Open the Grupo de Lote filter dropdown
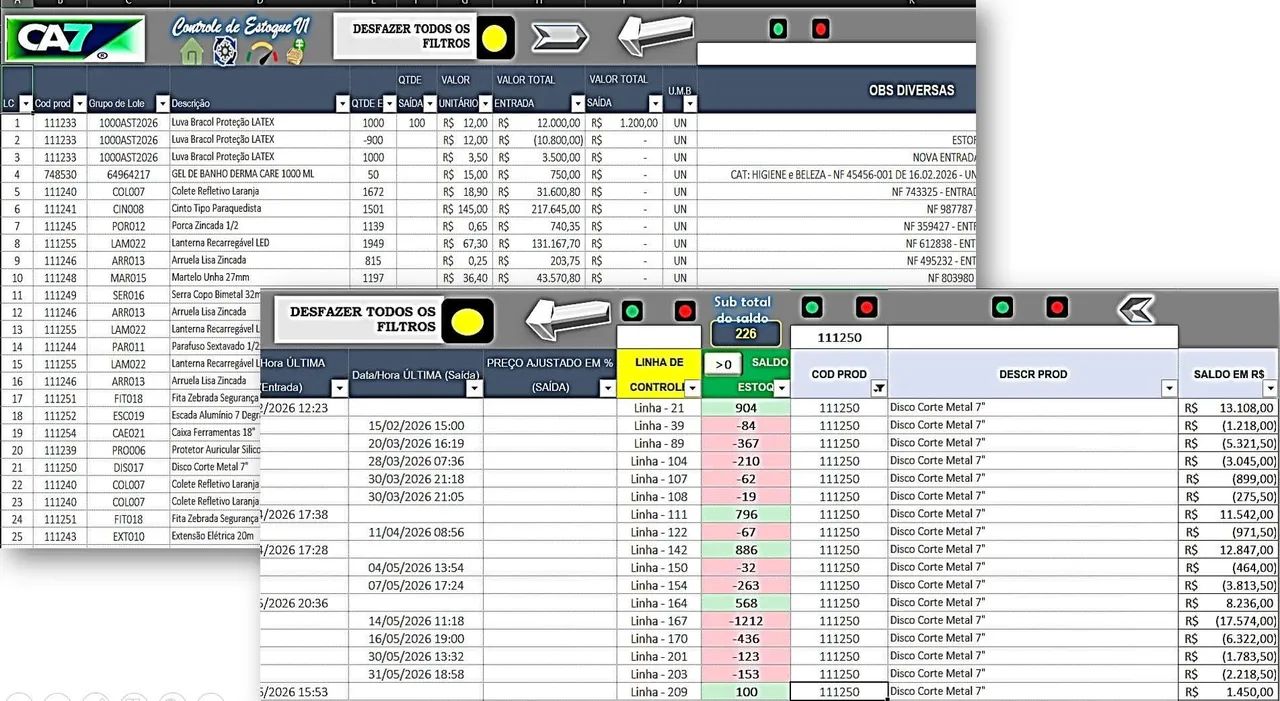 (161, 103)
